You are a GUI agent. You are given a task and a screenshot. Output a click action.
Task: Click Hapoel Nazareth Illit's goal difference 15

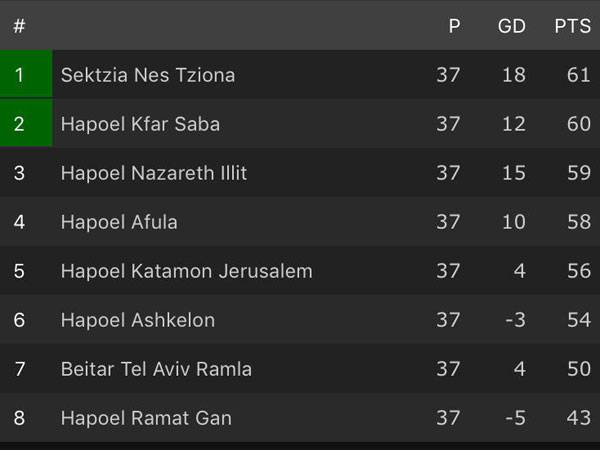[x=513, y=173]
